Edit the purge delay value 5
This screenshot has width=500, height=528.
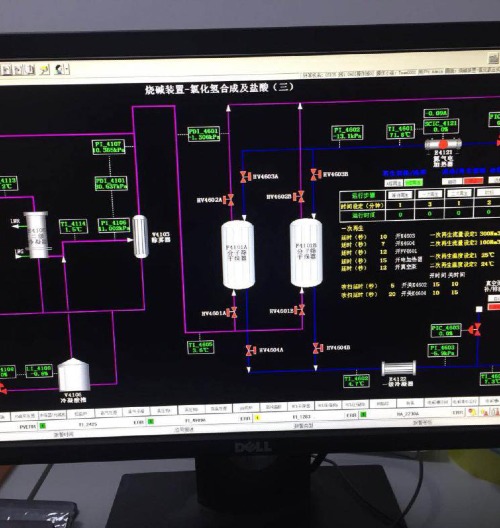(x=392, y=286)
